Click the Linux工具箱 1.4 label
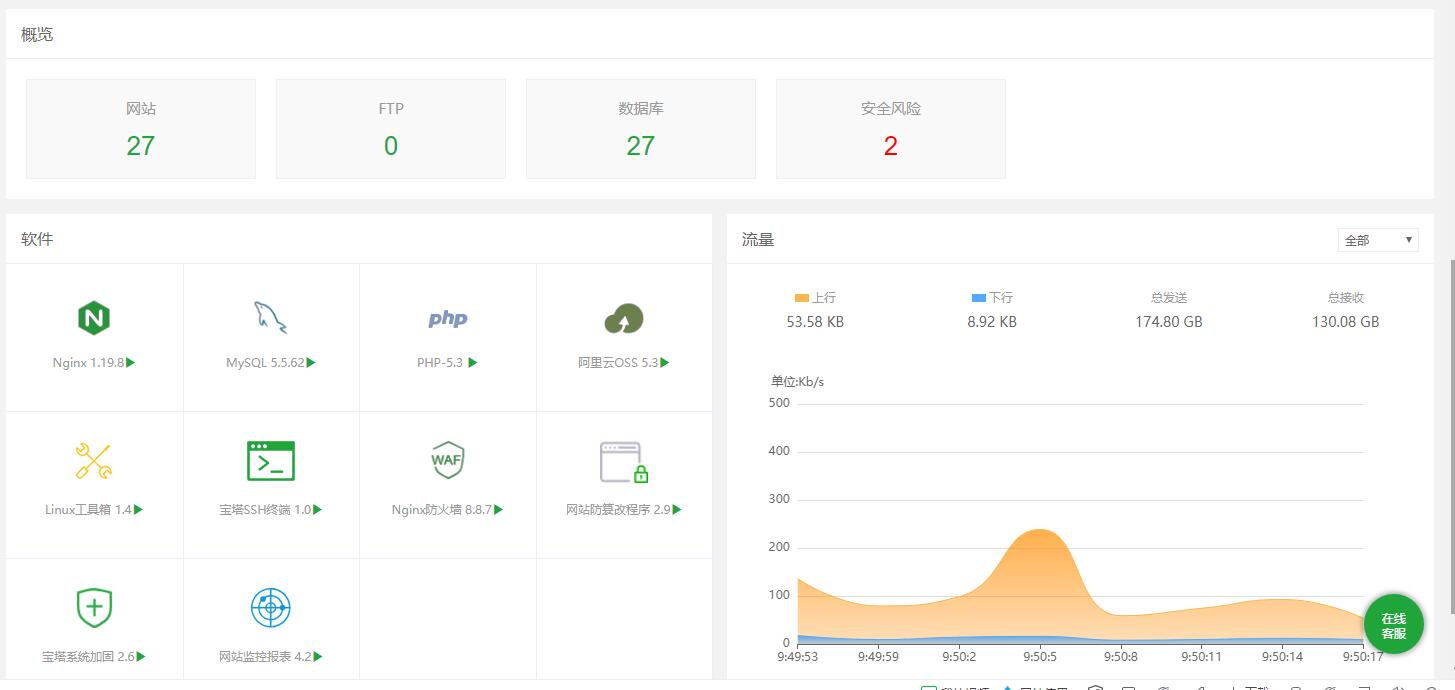Image resolution: width=1455 pixels, height=690 pixels. point(88,510)
